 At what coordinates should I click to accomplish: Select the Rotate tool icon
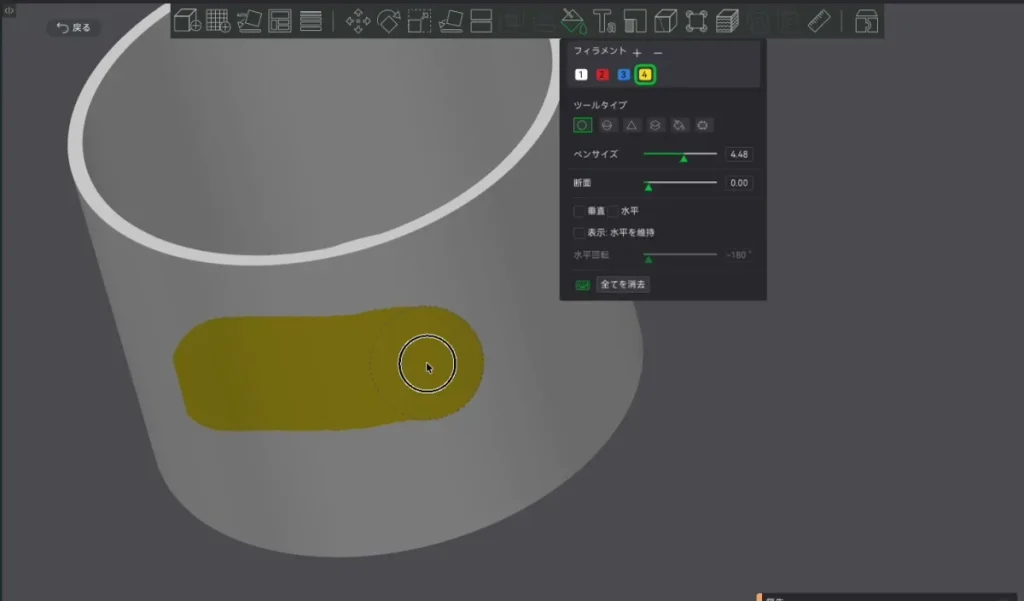(389, 21)
